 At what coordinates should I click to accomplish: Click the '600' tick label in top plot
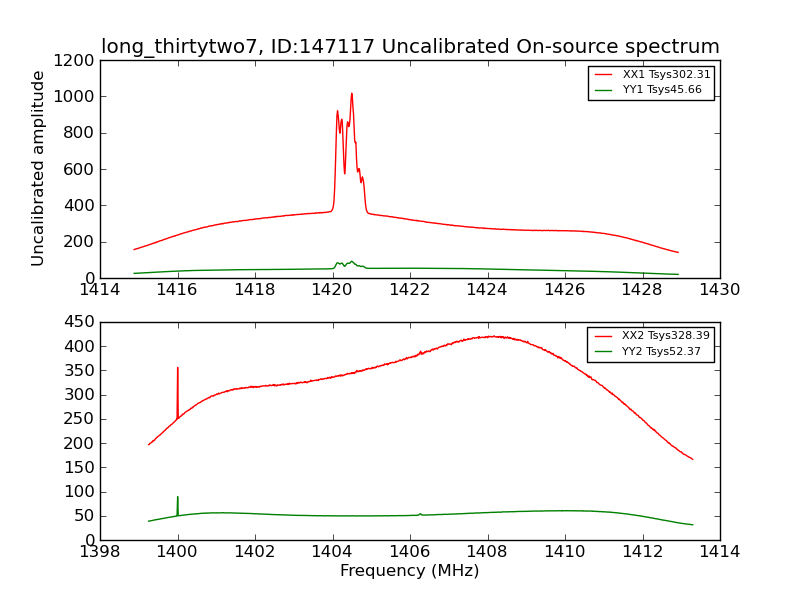[x=79, y=169]
